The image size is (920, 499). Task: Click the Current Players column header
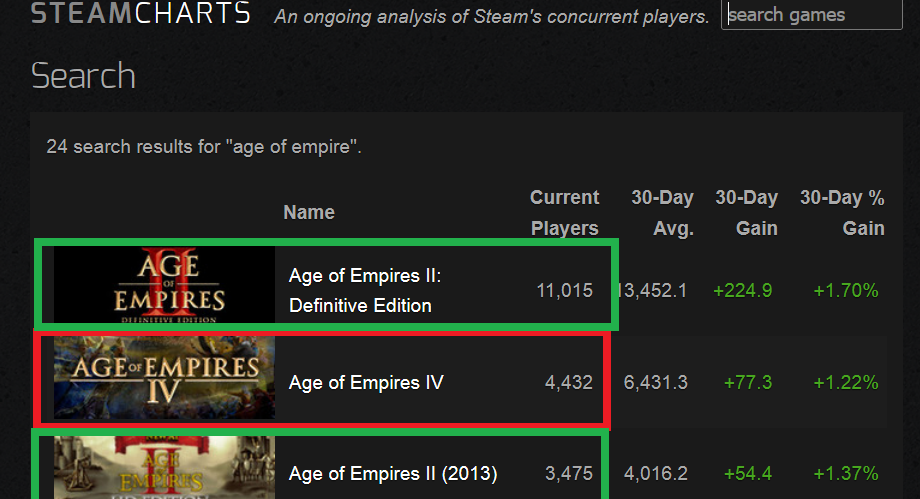564,213
